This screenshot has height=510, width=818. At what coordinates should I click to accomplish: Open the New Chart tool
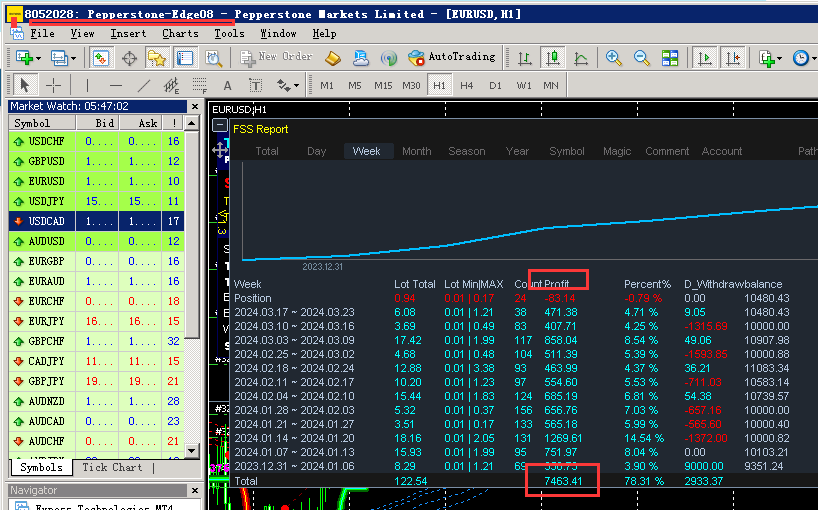pyautogui.click(x=25, y=57)
